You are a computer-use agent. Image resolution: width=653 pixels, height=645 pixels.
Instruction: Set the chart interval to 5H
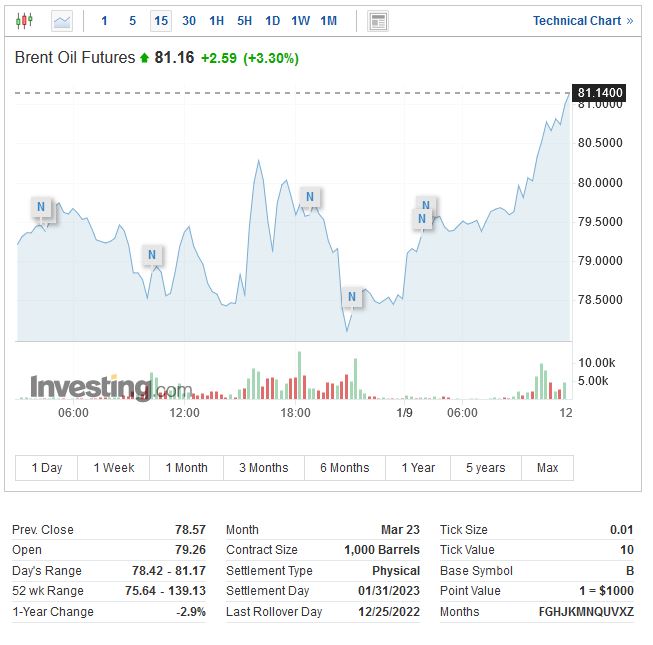click(245, 20)
